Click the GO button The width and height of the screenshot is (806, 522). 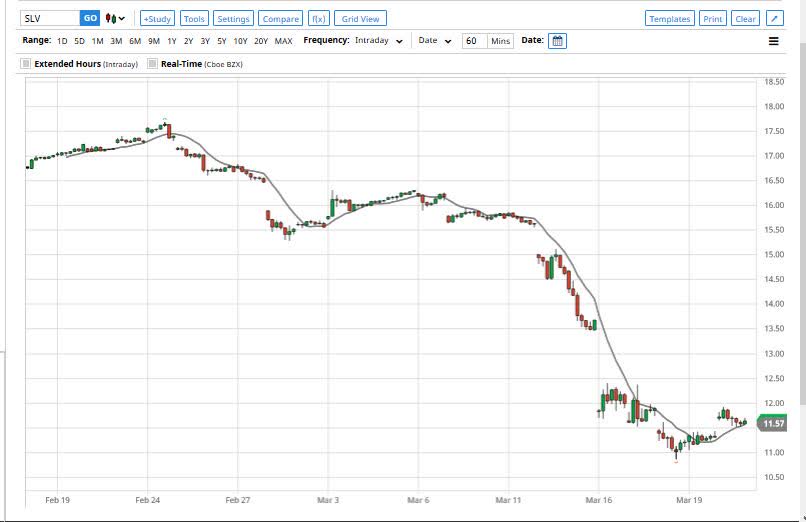(90, 18)
